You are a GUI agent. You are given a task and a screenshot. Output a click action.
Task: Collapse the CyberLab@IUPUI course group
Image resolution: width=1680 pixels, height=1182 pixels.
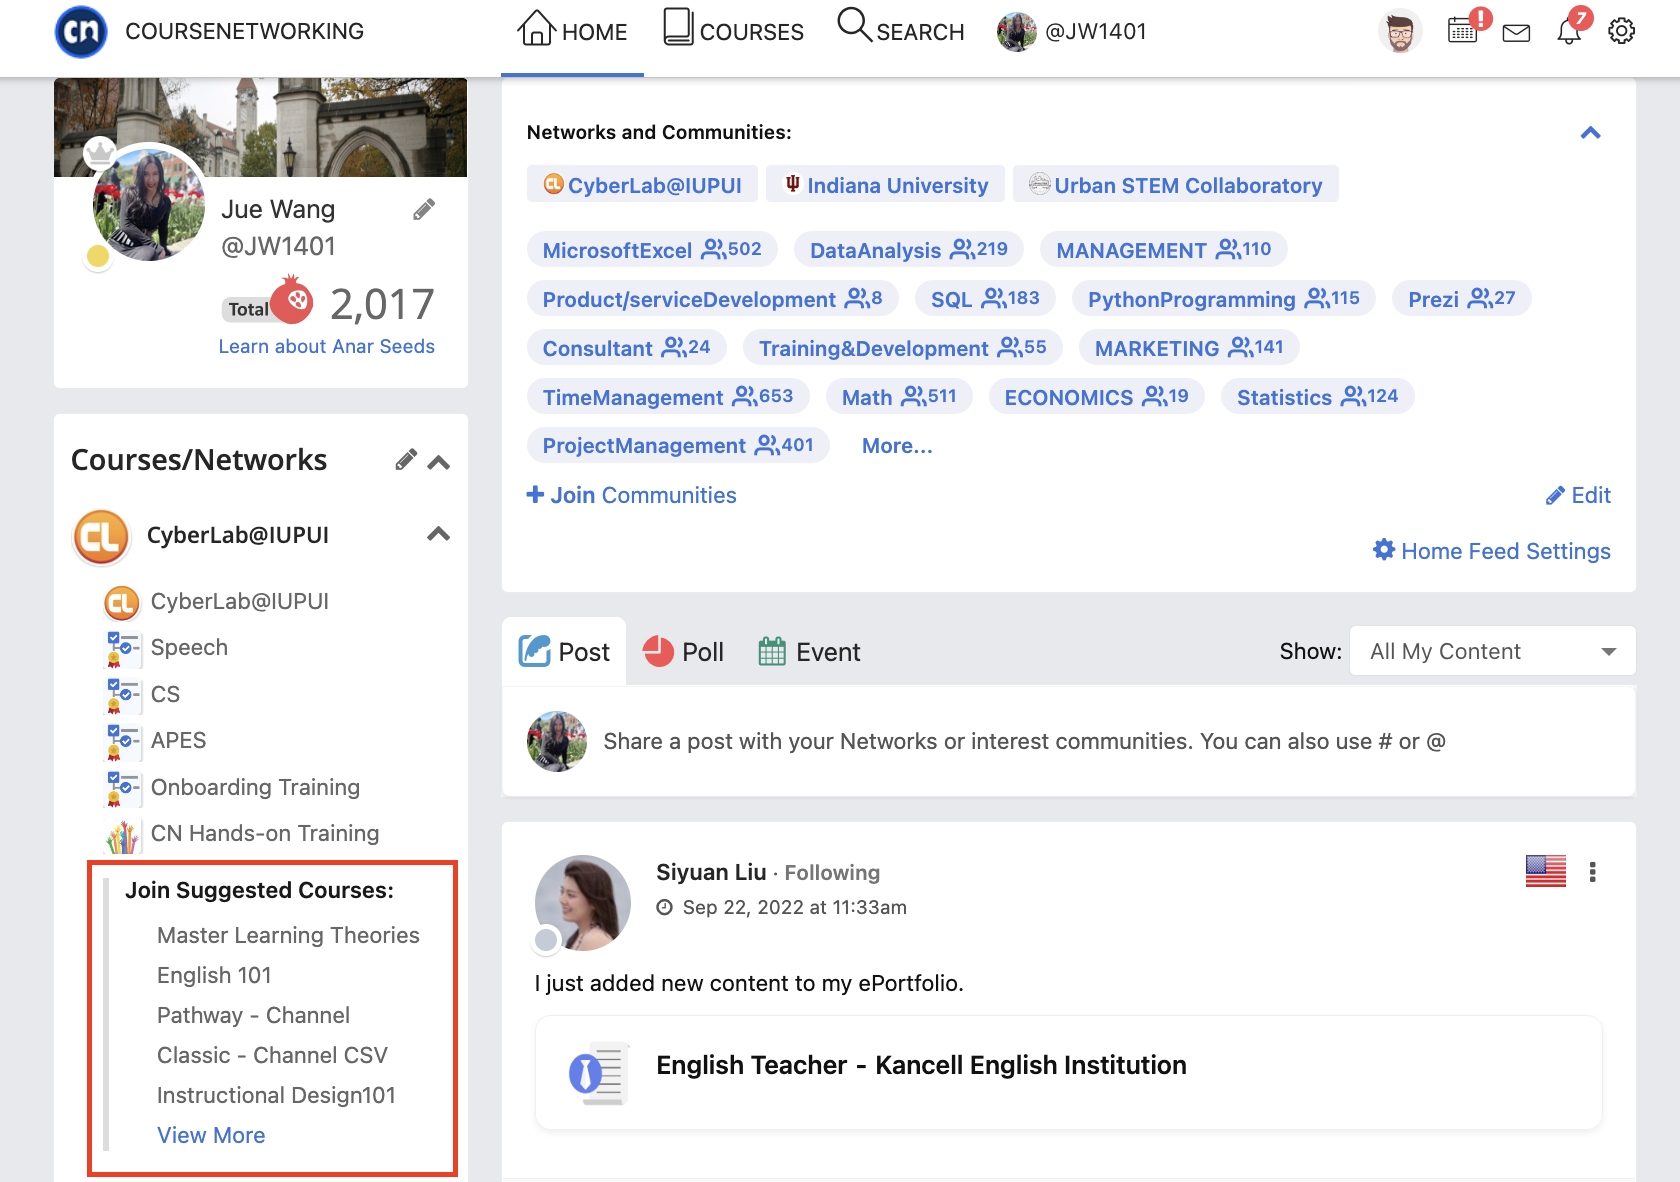[x=438, y=534]
